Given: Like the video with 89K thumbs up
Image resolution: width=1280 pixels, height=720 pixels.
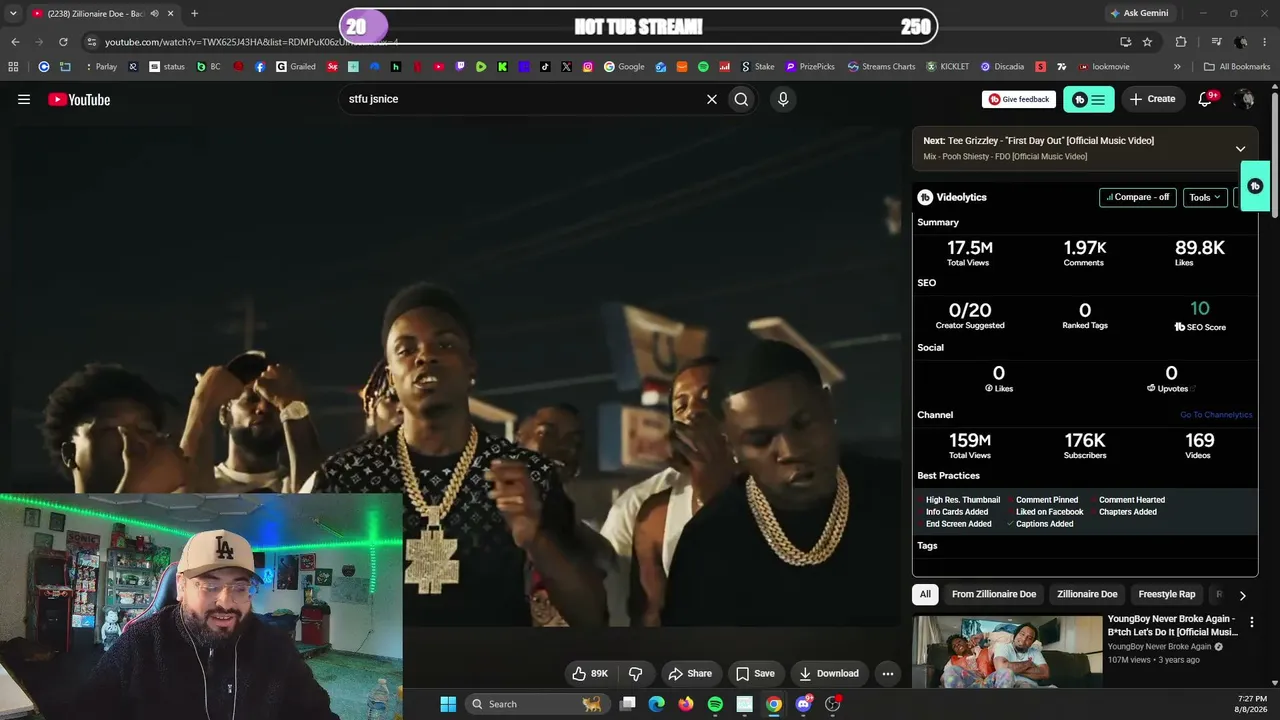Looking at the screenshot, I should 590,674.
